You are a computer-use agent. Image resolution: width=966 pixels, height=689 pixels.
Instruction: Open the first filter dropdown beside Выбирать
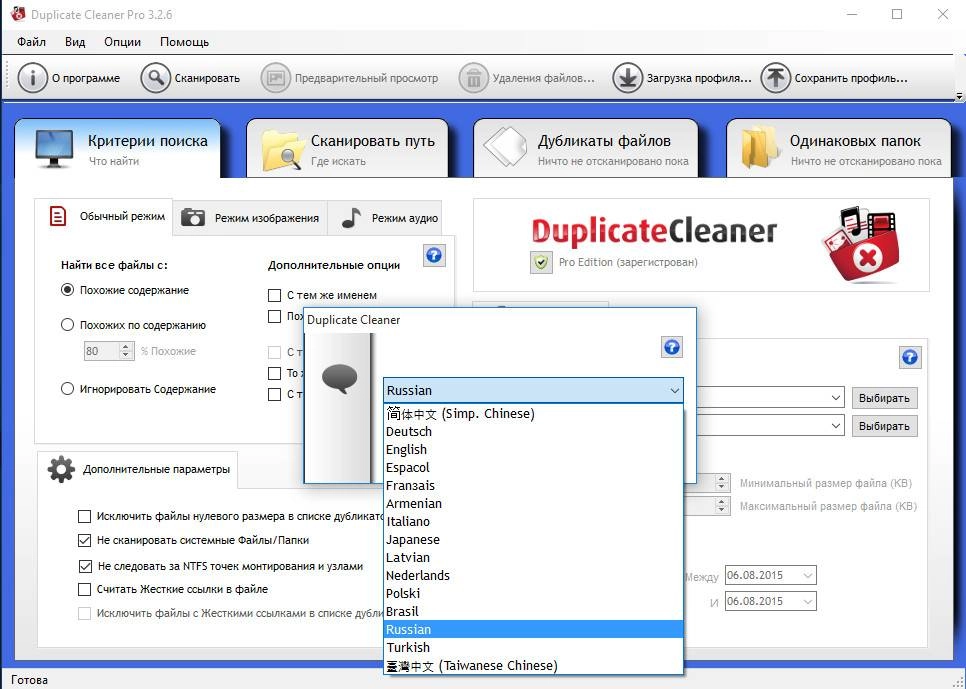click(836, 398)
